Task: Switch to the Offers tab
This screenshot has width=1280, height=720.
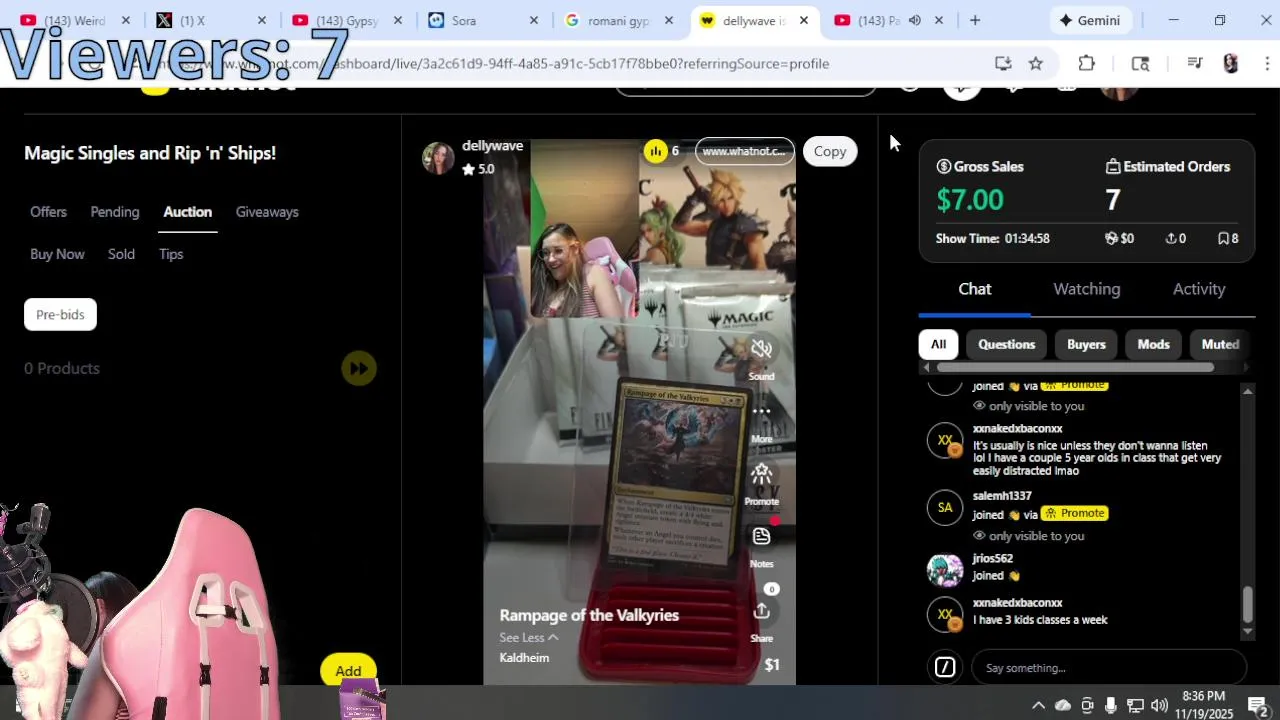Action: (48, 212)
